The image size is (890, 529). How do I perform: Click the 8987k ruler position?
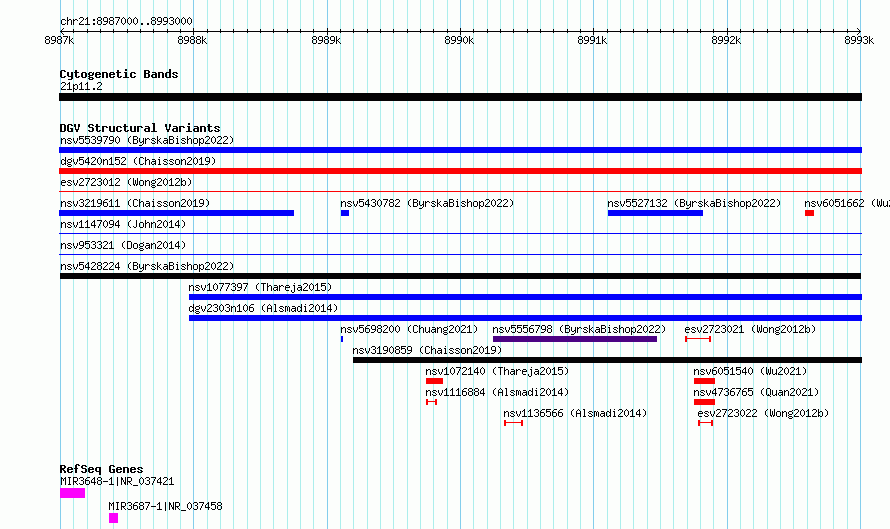point(59,40)
